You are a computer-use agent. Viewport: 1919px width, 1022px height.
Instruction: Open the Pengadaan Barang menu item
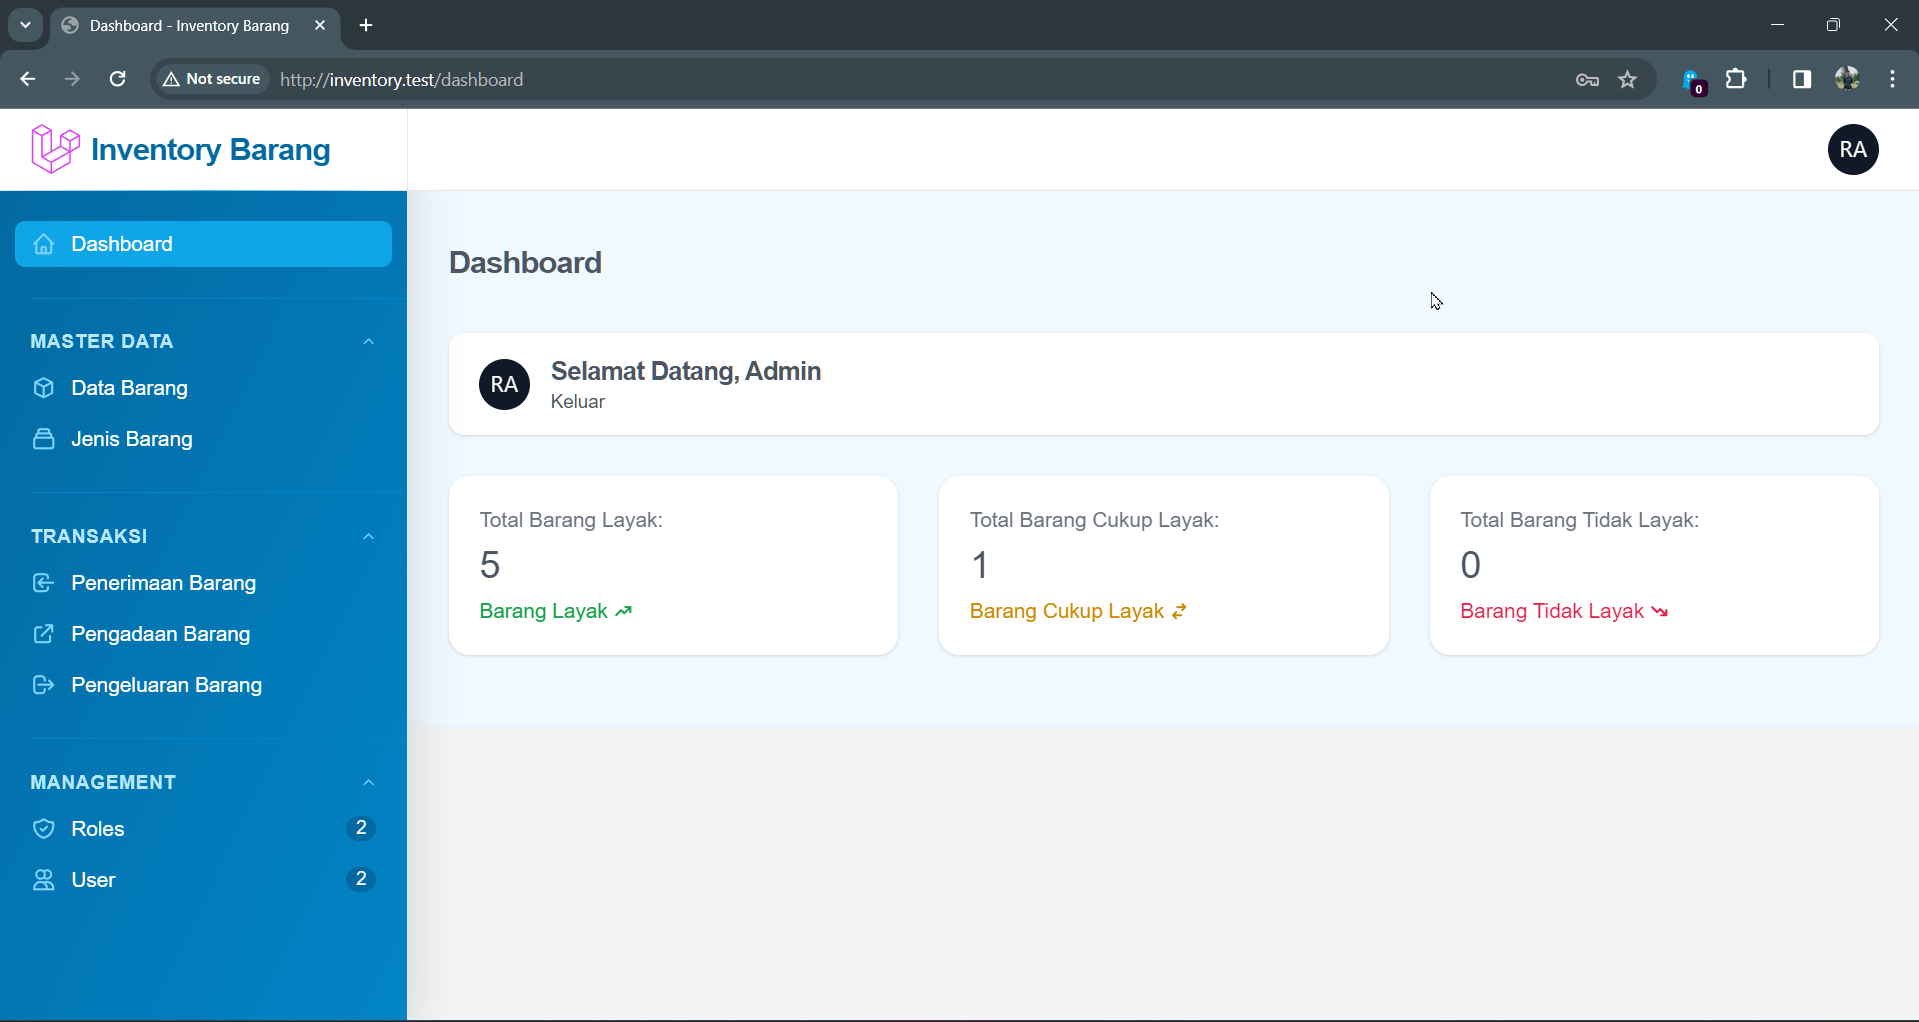click(203, 634)
